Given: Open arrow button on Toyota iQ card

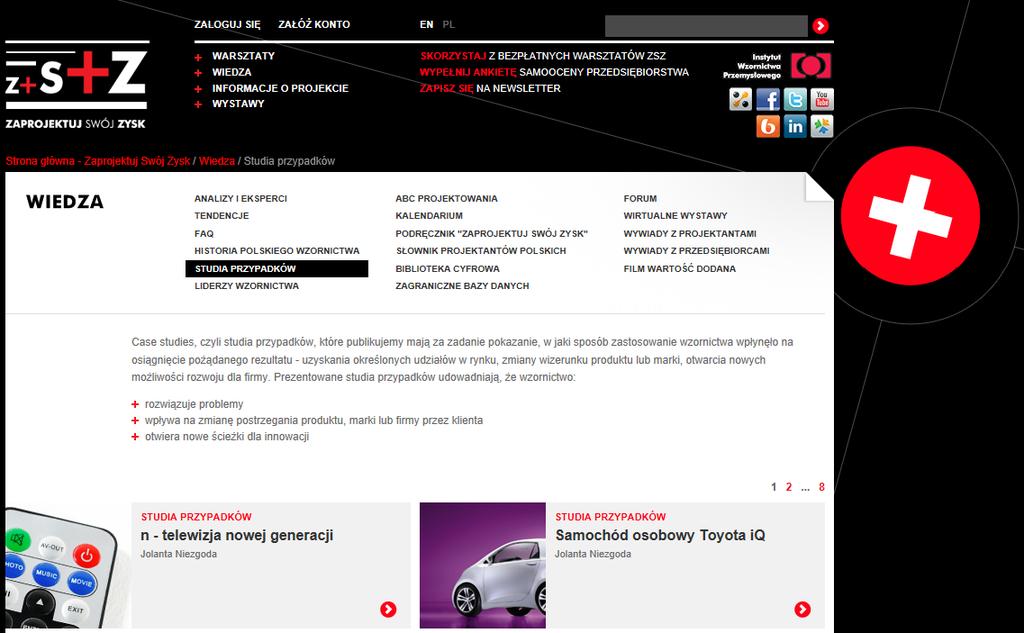Looking at the screenshot, I should point(803,609).
